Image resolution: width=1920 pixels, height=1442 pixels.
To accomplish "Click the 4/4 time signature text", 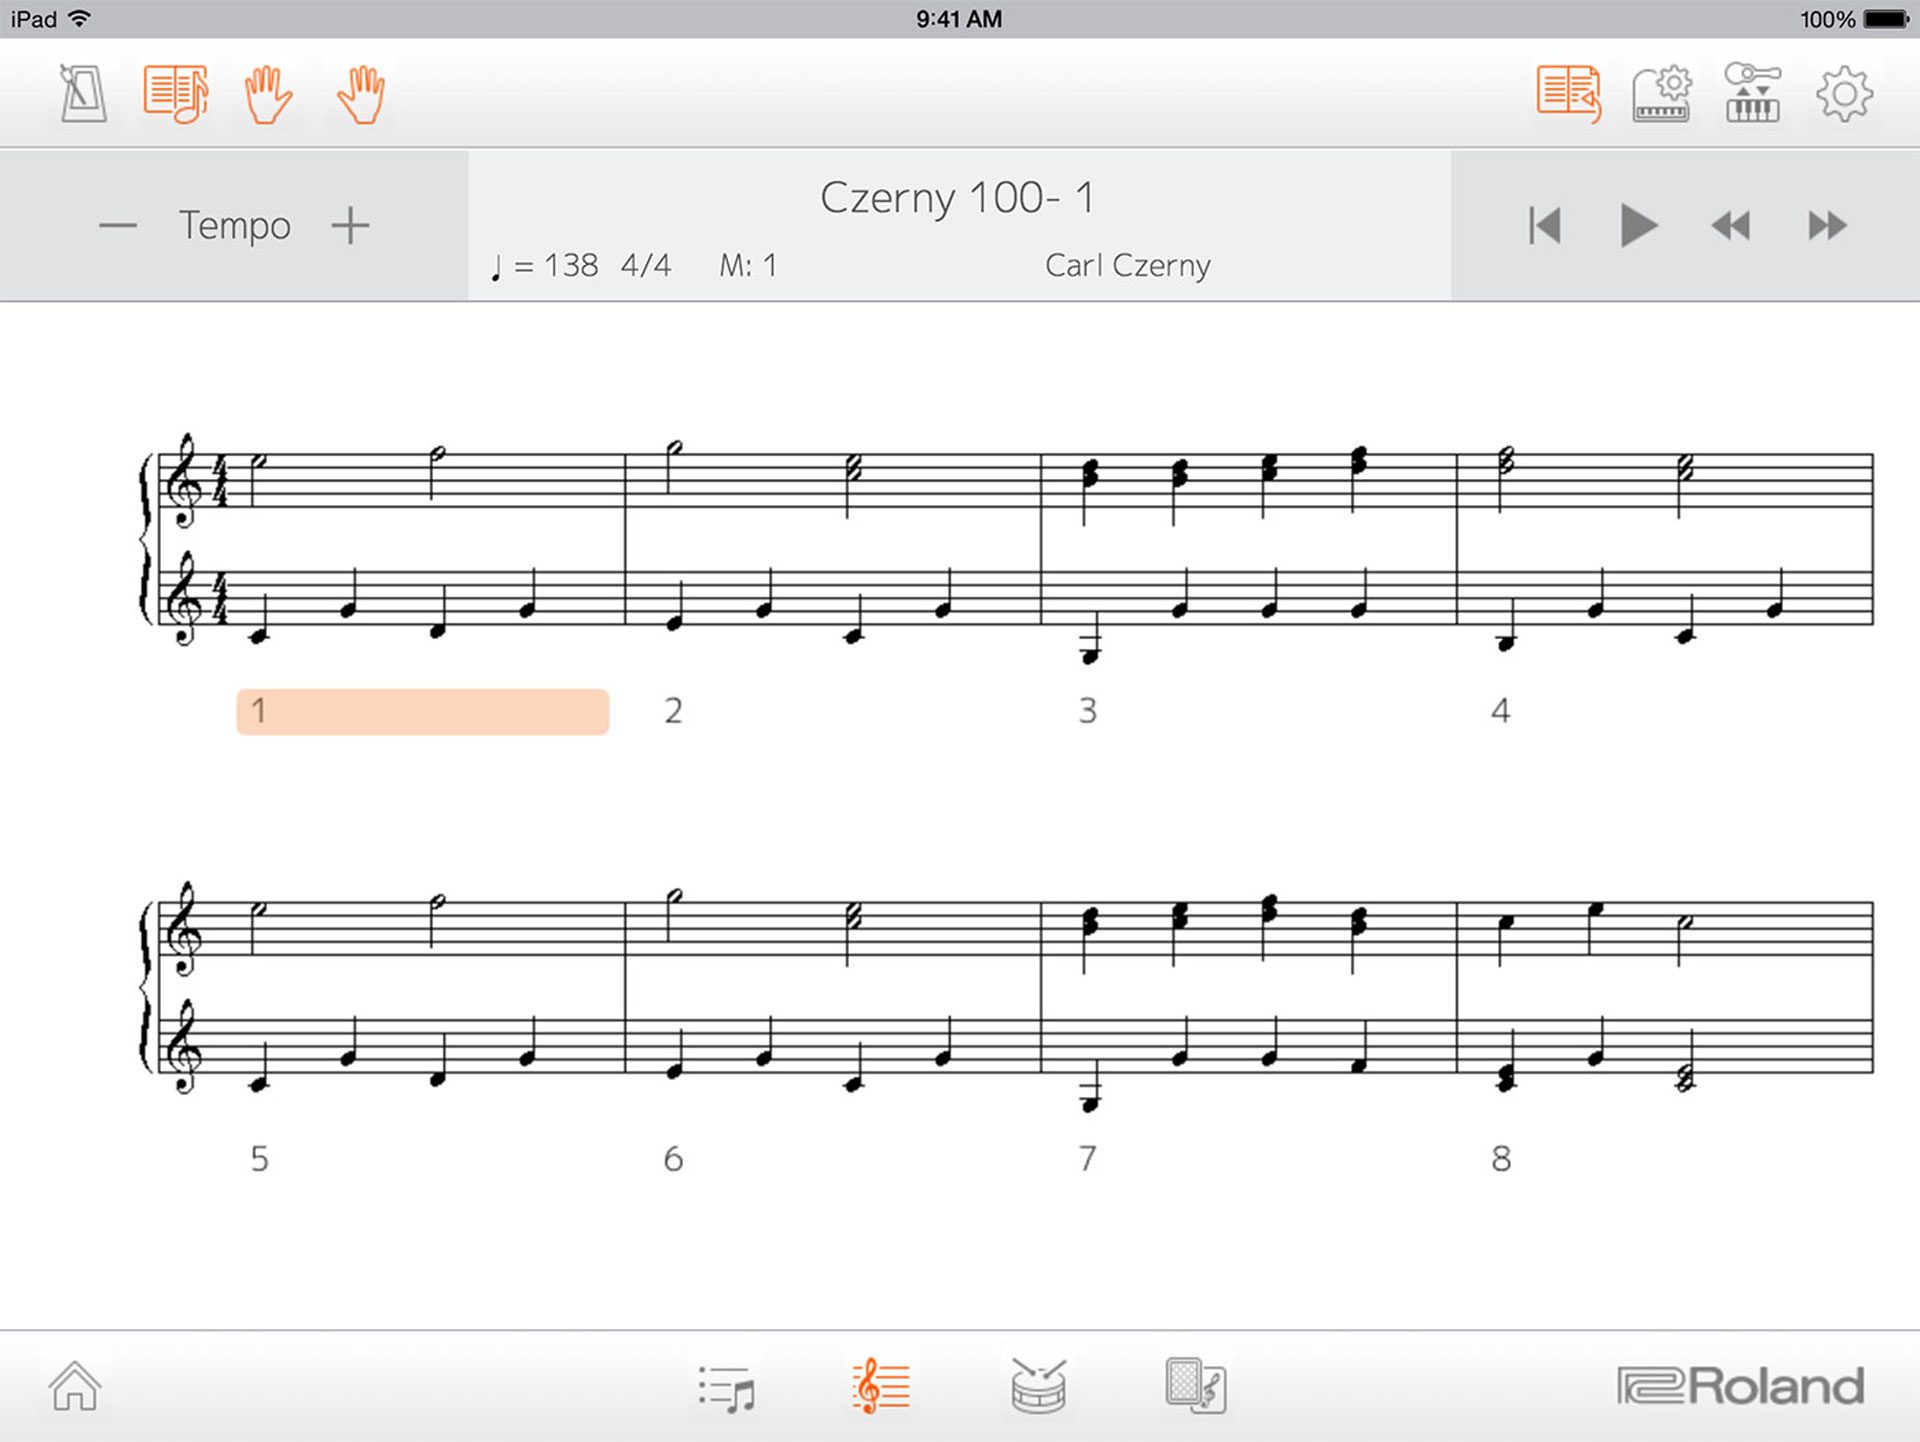I will tap(646, 265).
